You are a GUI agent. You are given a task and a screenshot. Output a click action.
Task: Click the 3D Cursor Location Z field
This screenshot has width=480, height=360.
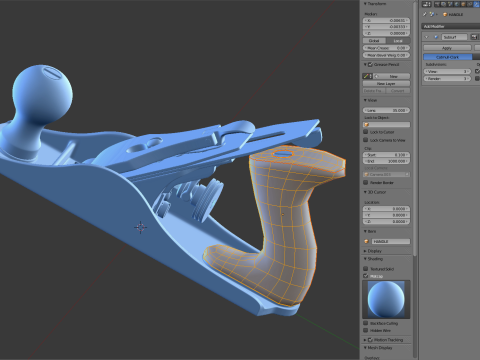386,222
